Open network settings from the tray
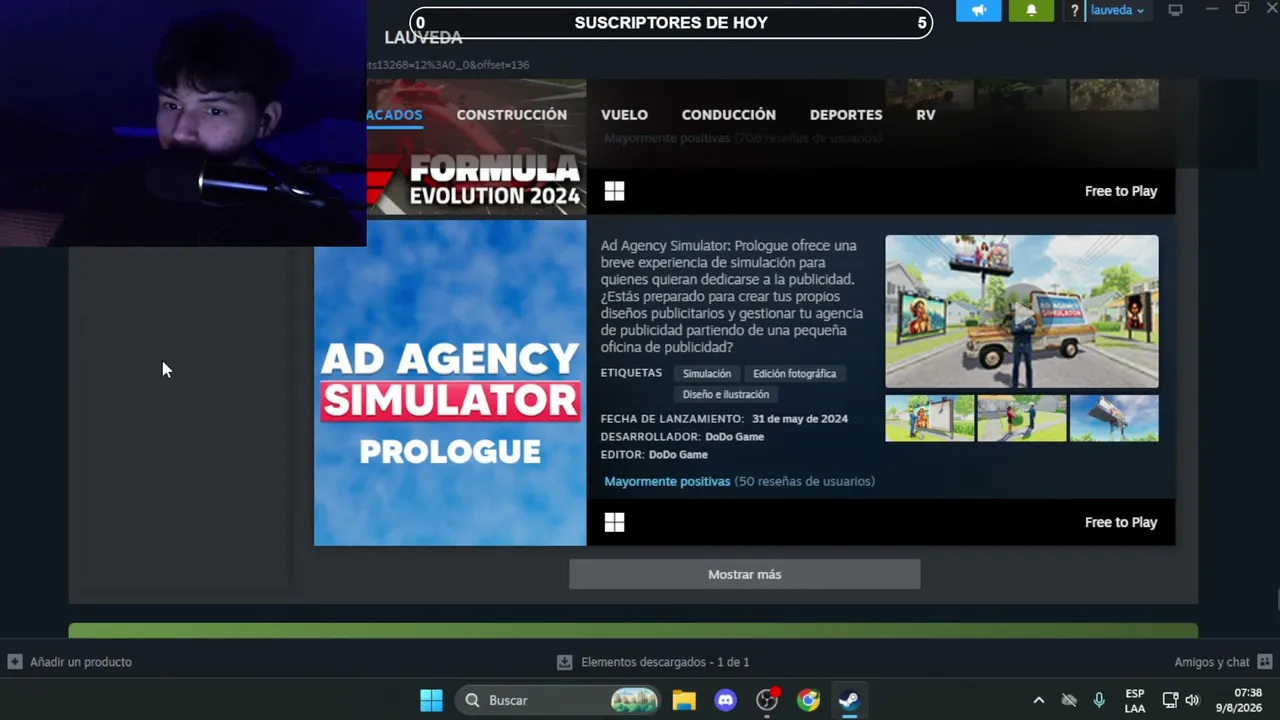 (x=1170, y=700)
